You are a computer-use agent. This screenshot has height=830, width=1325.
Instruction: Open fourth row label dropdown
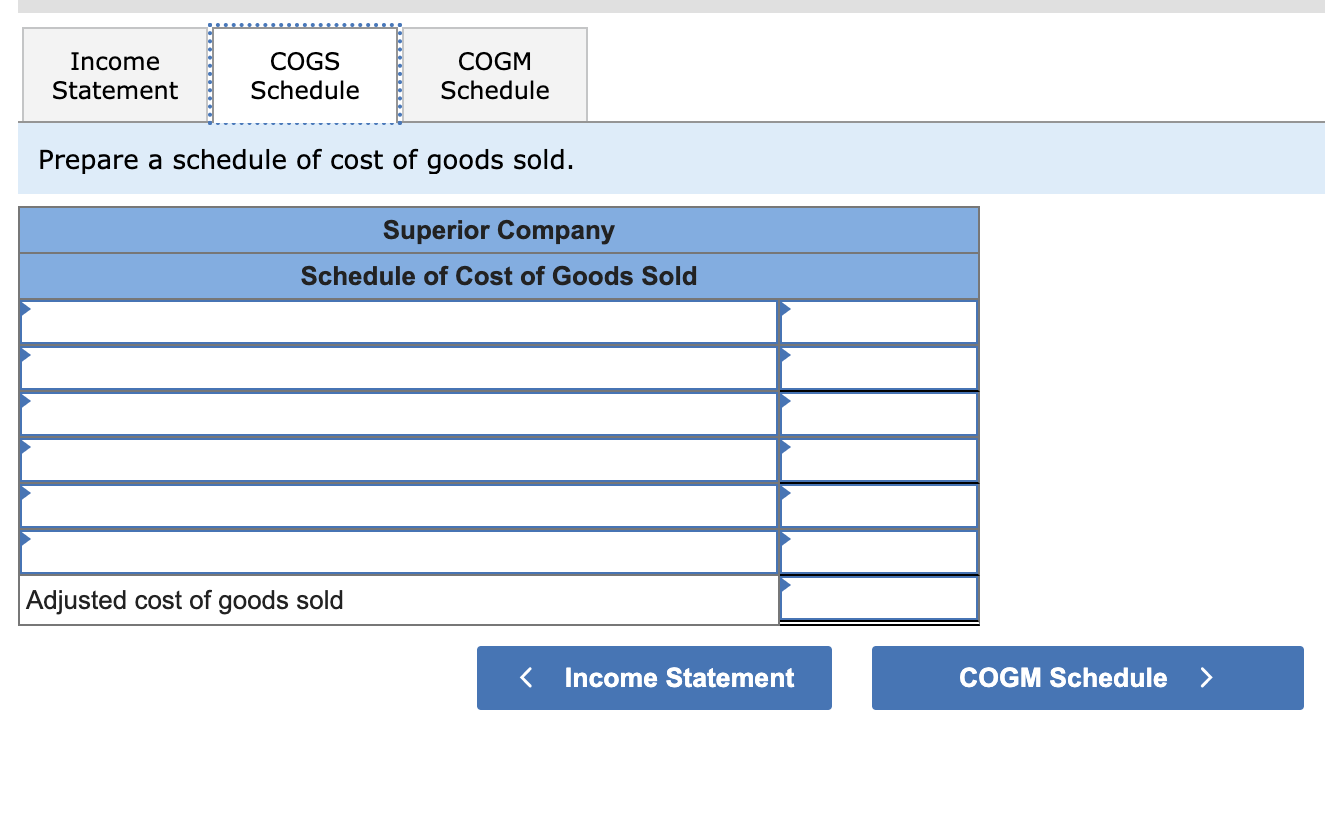398,460
